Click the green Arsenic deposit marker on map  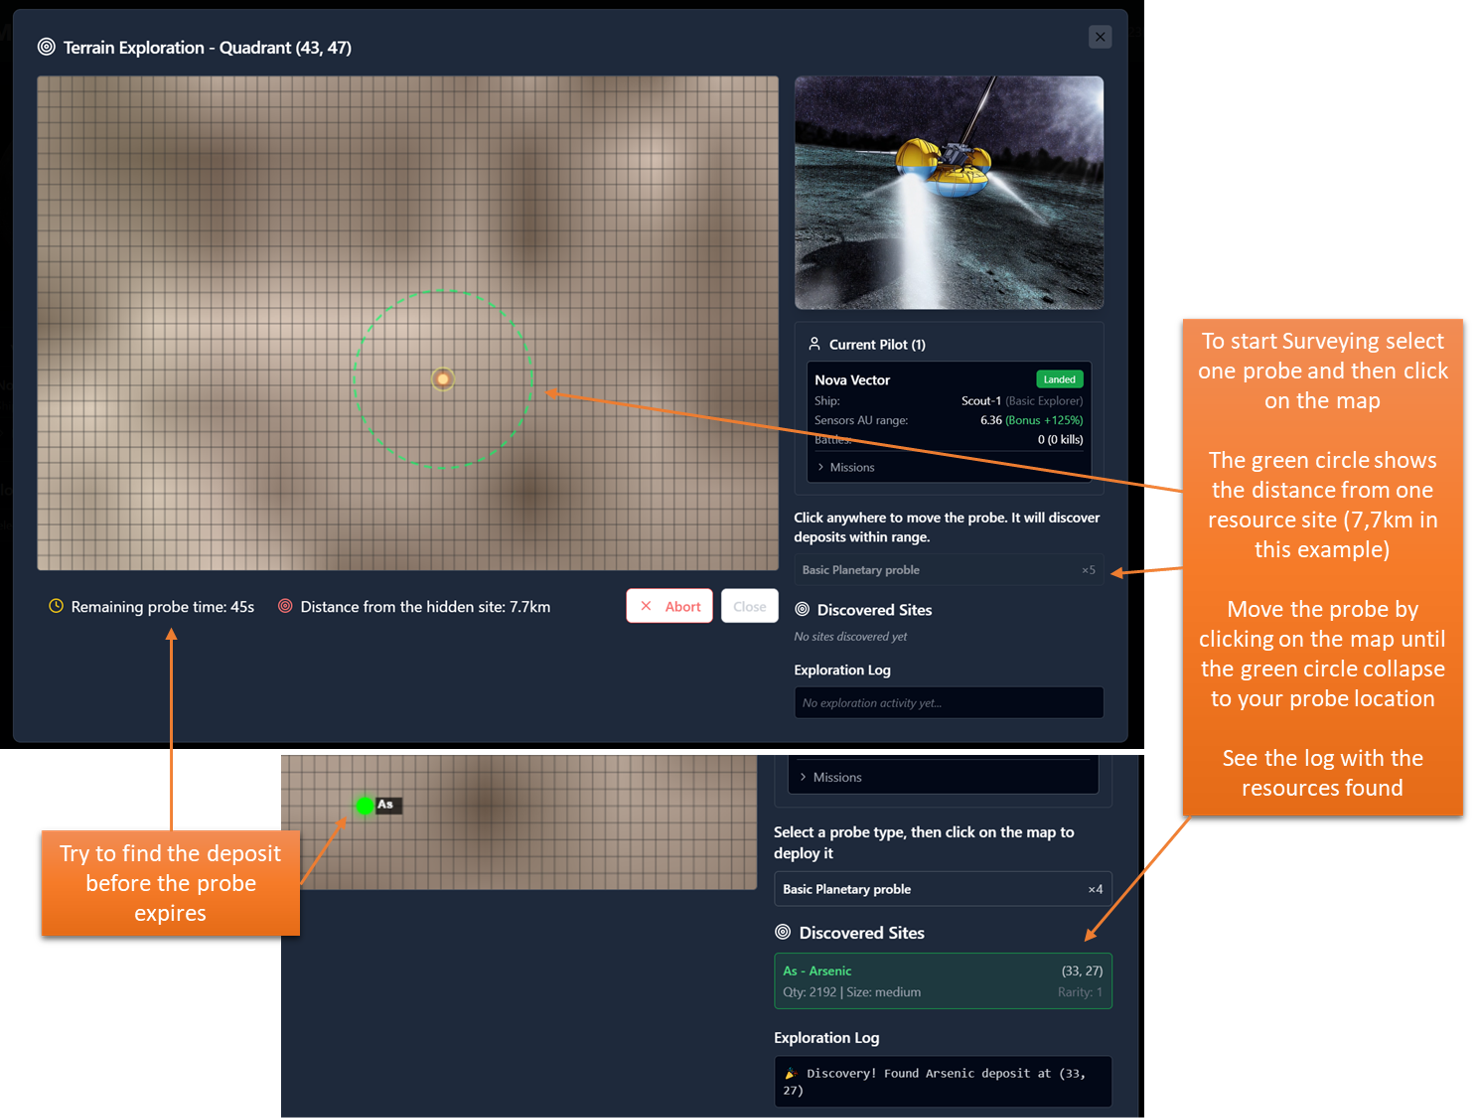coord(365,805)
